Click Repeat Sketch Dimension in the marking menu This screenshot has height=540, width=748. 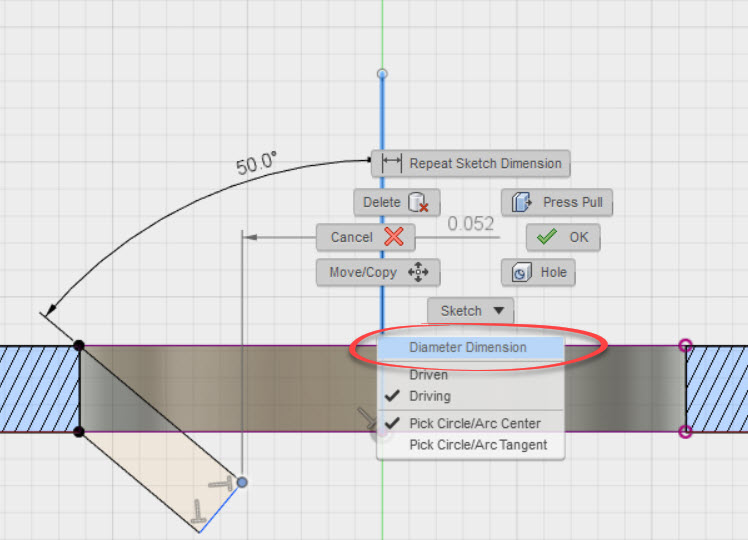tap(470, 164)
